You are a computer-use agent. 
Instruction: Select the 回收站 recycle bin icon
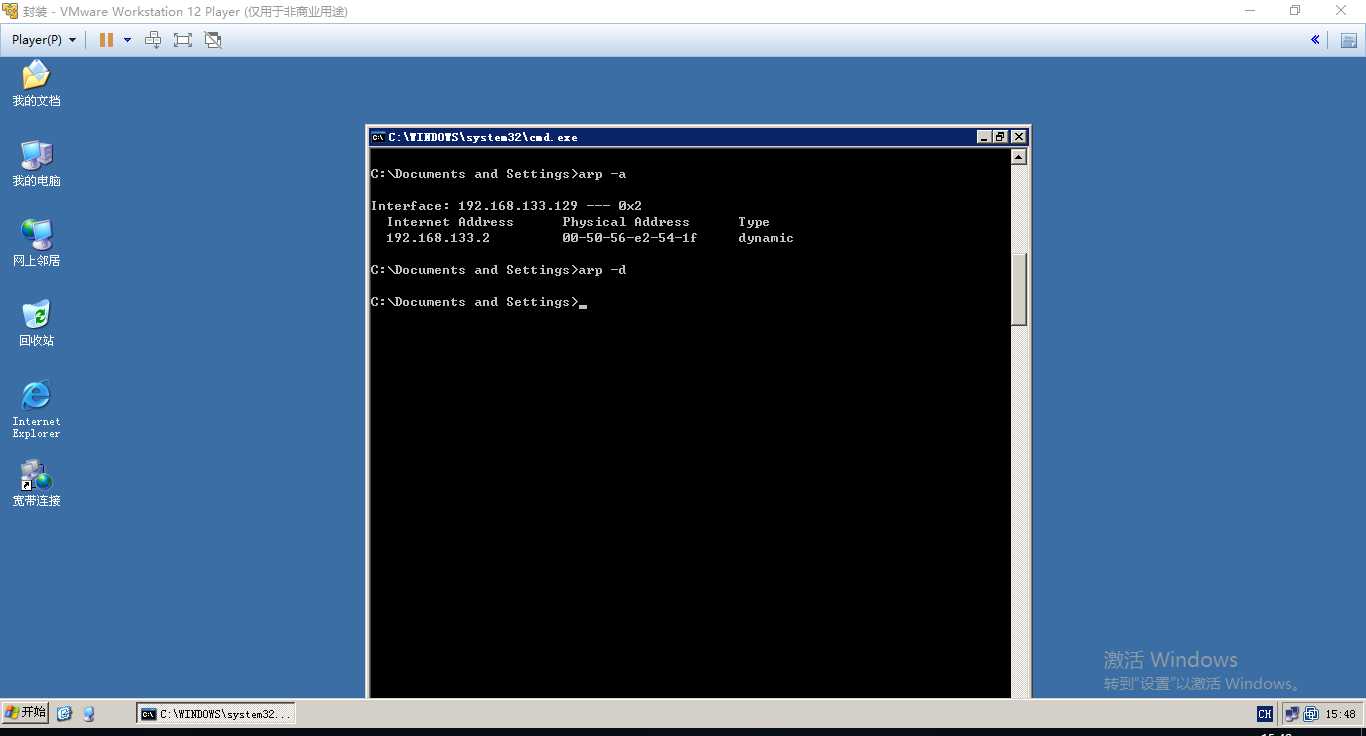[x=36, y=324]
